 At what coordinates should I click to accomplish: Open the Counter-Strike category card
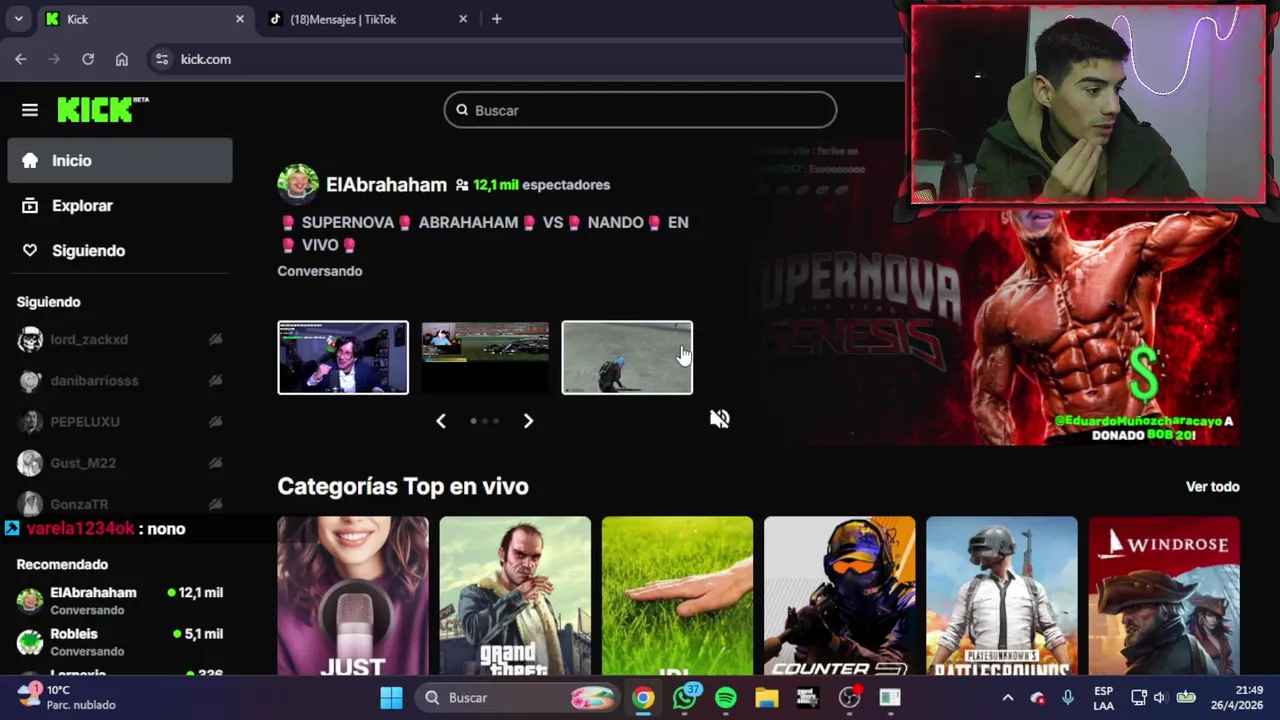click(x=839, y=596)
